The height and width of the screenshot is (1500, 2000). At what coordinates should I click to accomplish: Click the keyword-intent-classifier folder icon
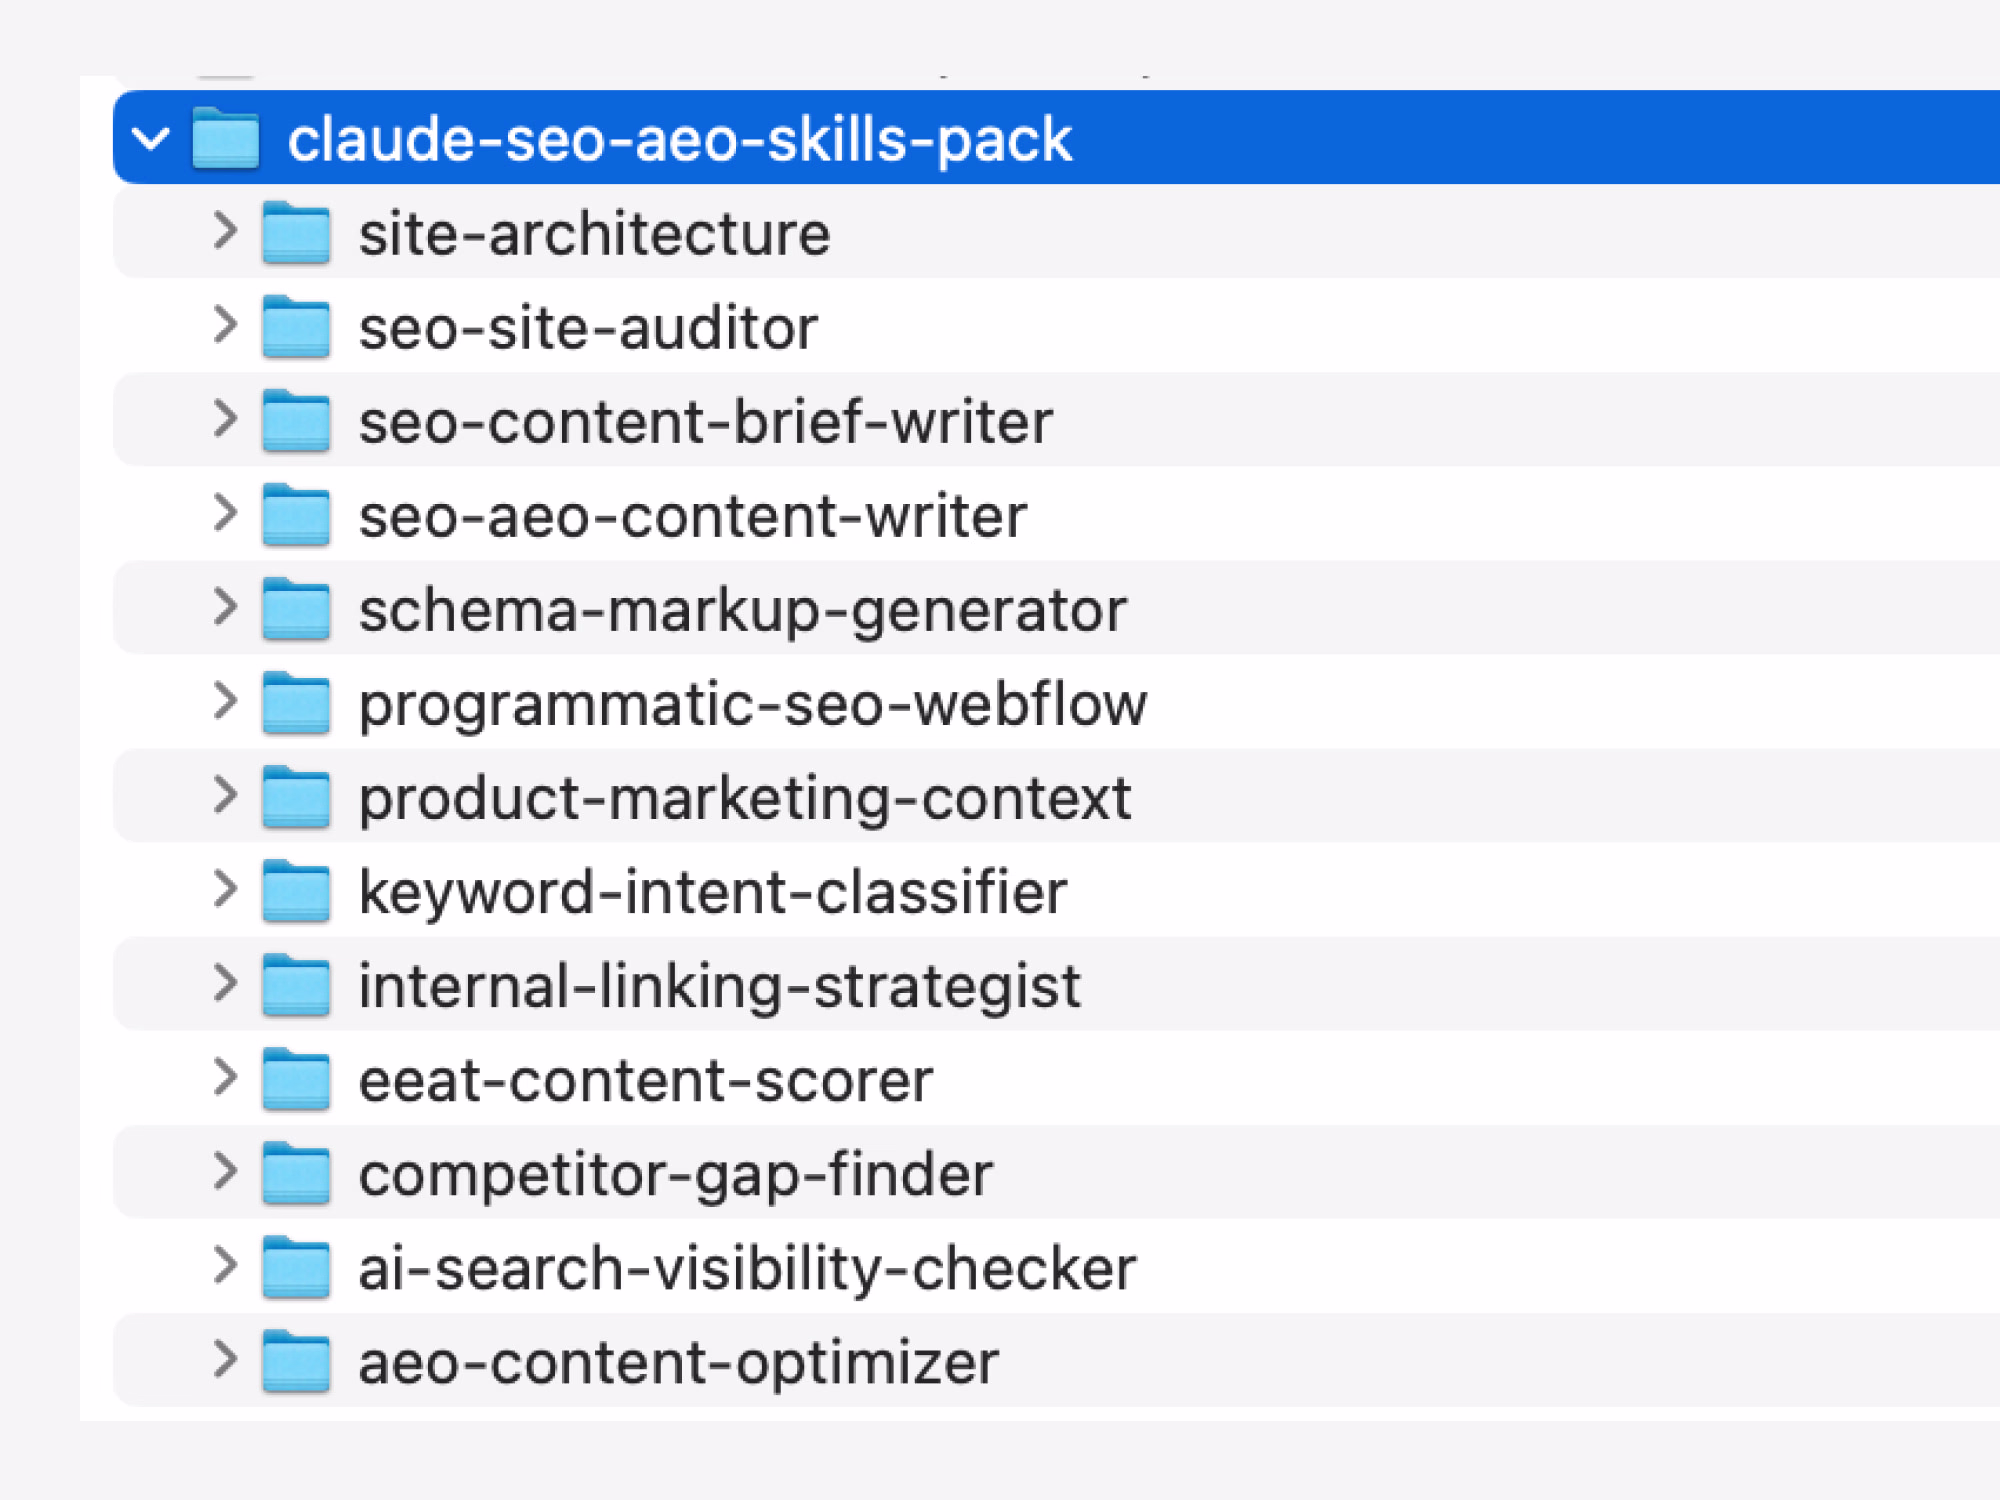(296, 891)
